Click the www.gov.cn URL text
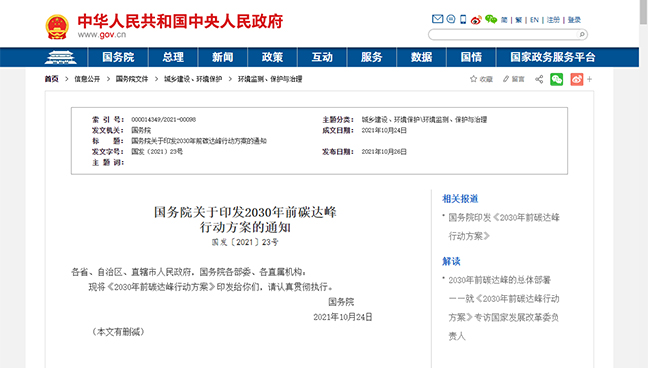This screenshot has height=368, width=648. (102, 35)
